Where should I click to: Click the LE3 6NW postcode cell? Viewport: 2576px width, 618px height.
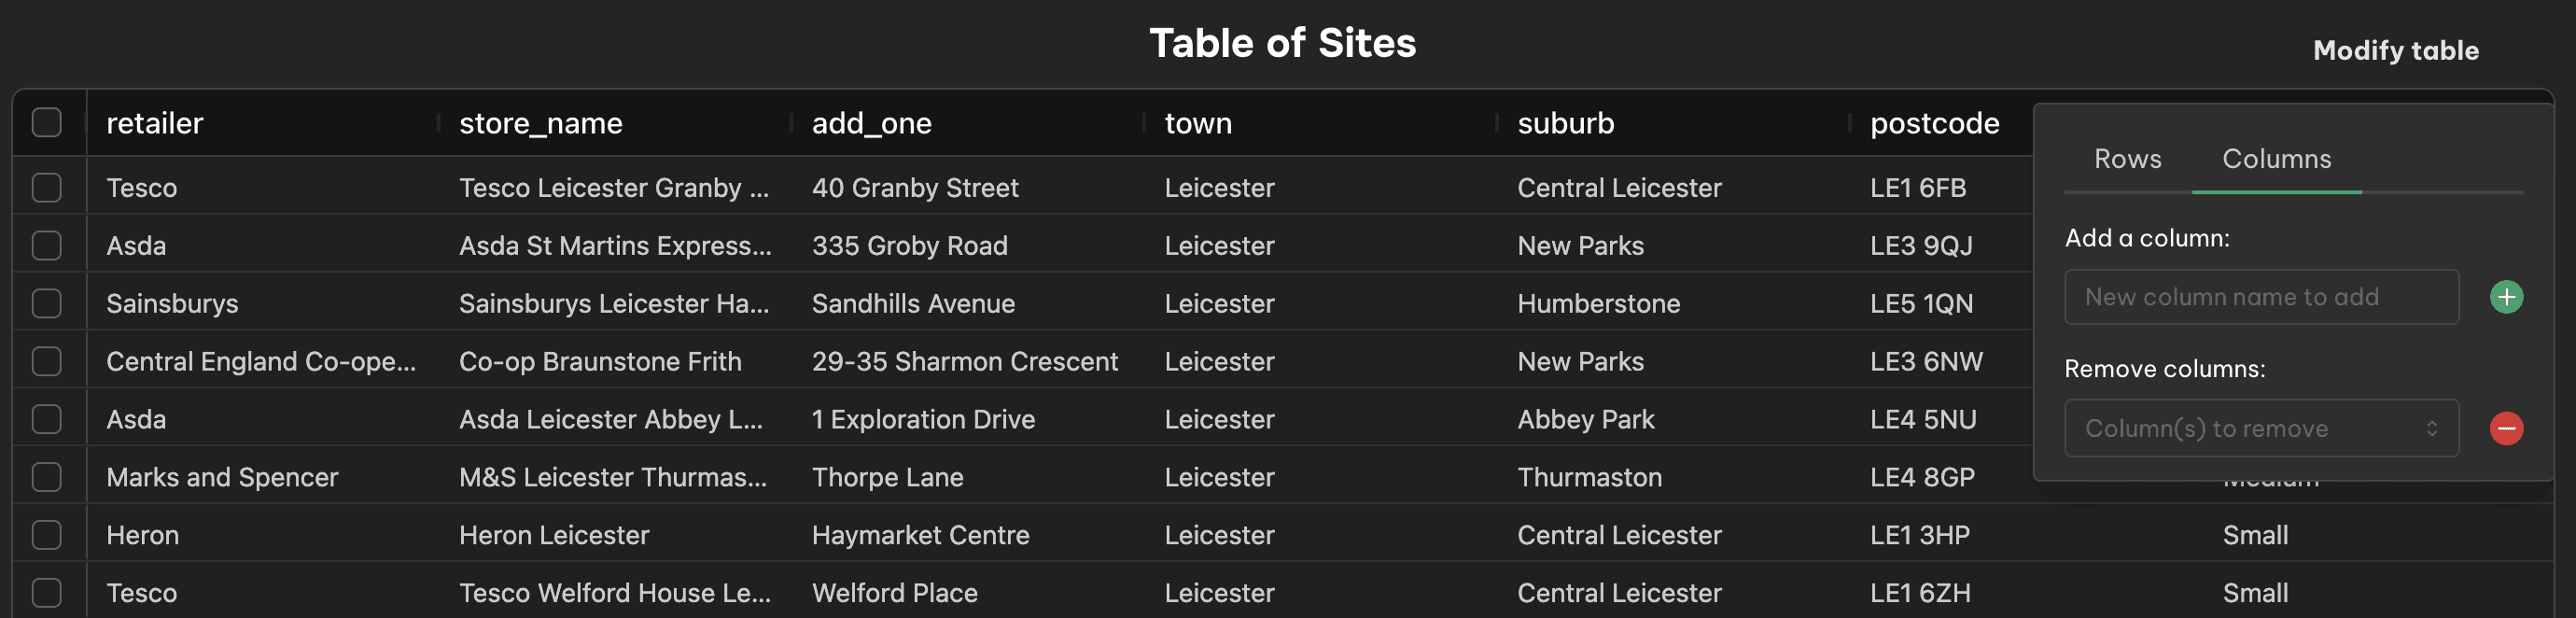pyautogui.click(x=1926, y=361)
